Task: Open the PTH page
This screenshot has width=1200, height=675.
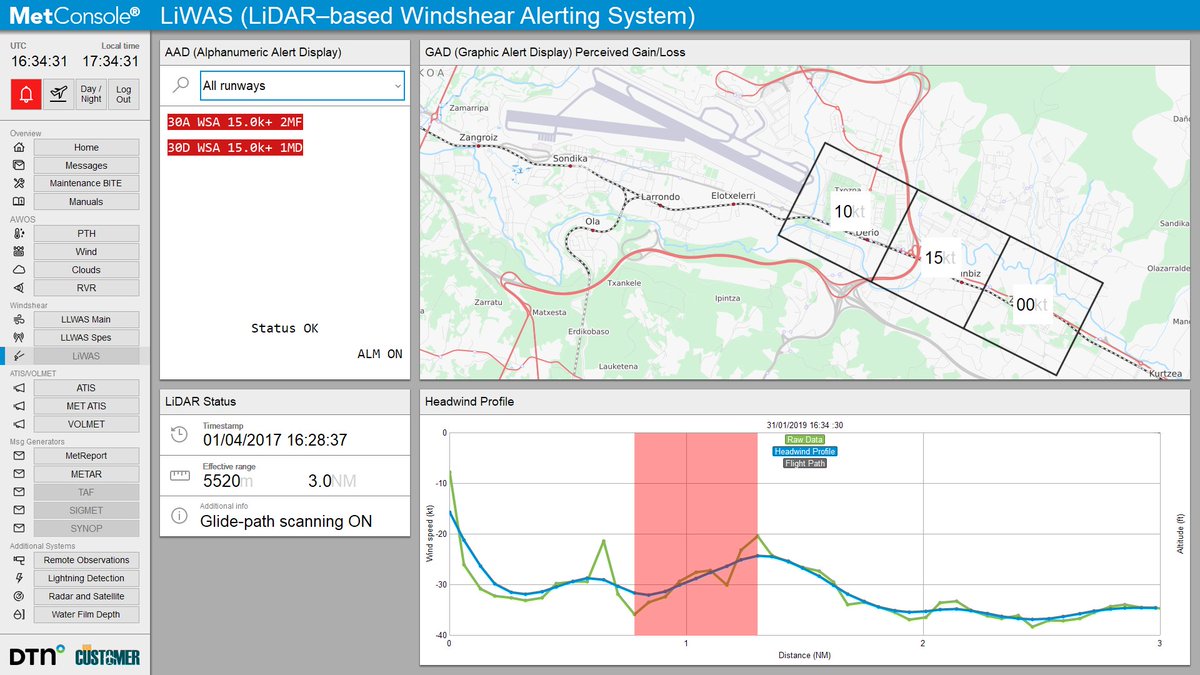Action: click(x=86, y=233)
